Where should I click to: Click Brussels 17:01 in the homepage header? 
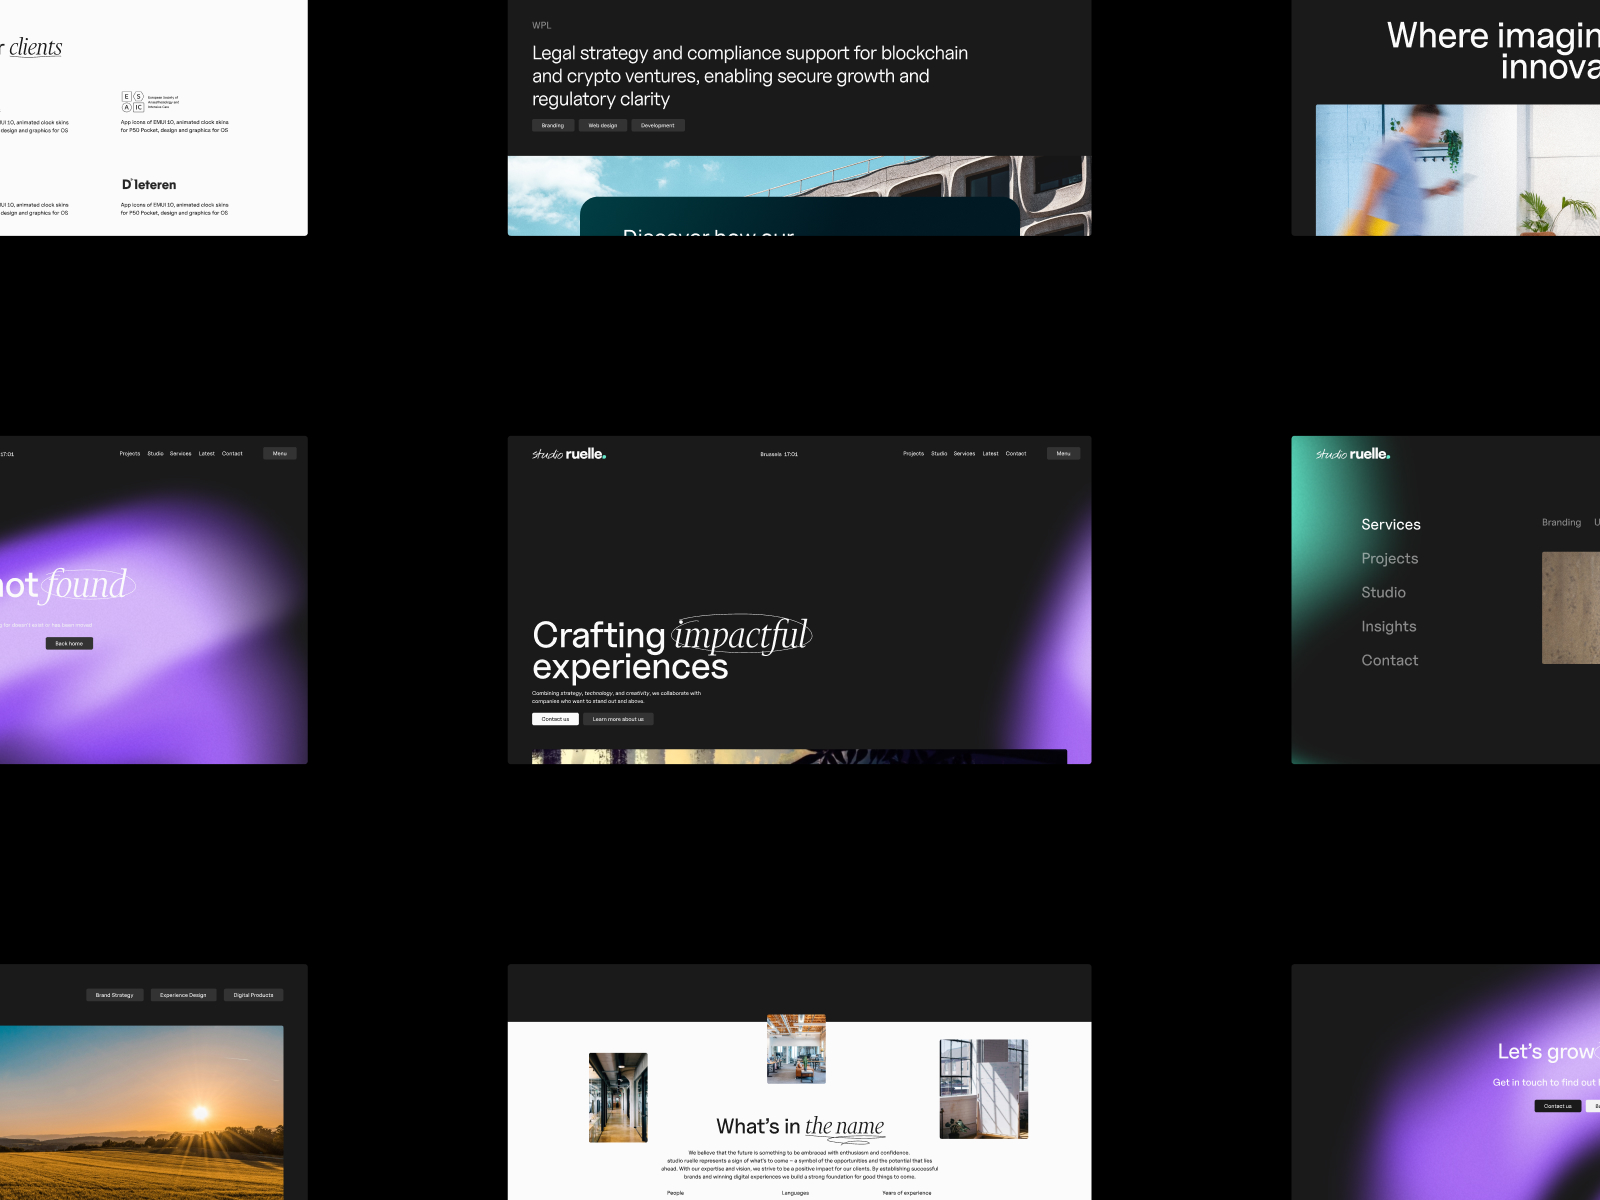(x=779, y=454)
